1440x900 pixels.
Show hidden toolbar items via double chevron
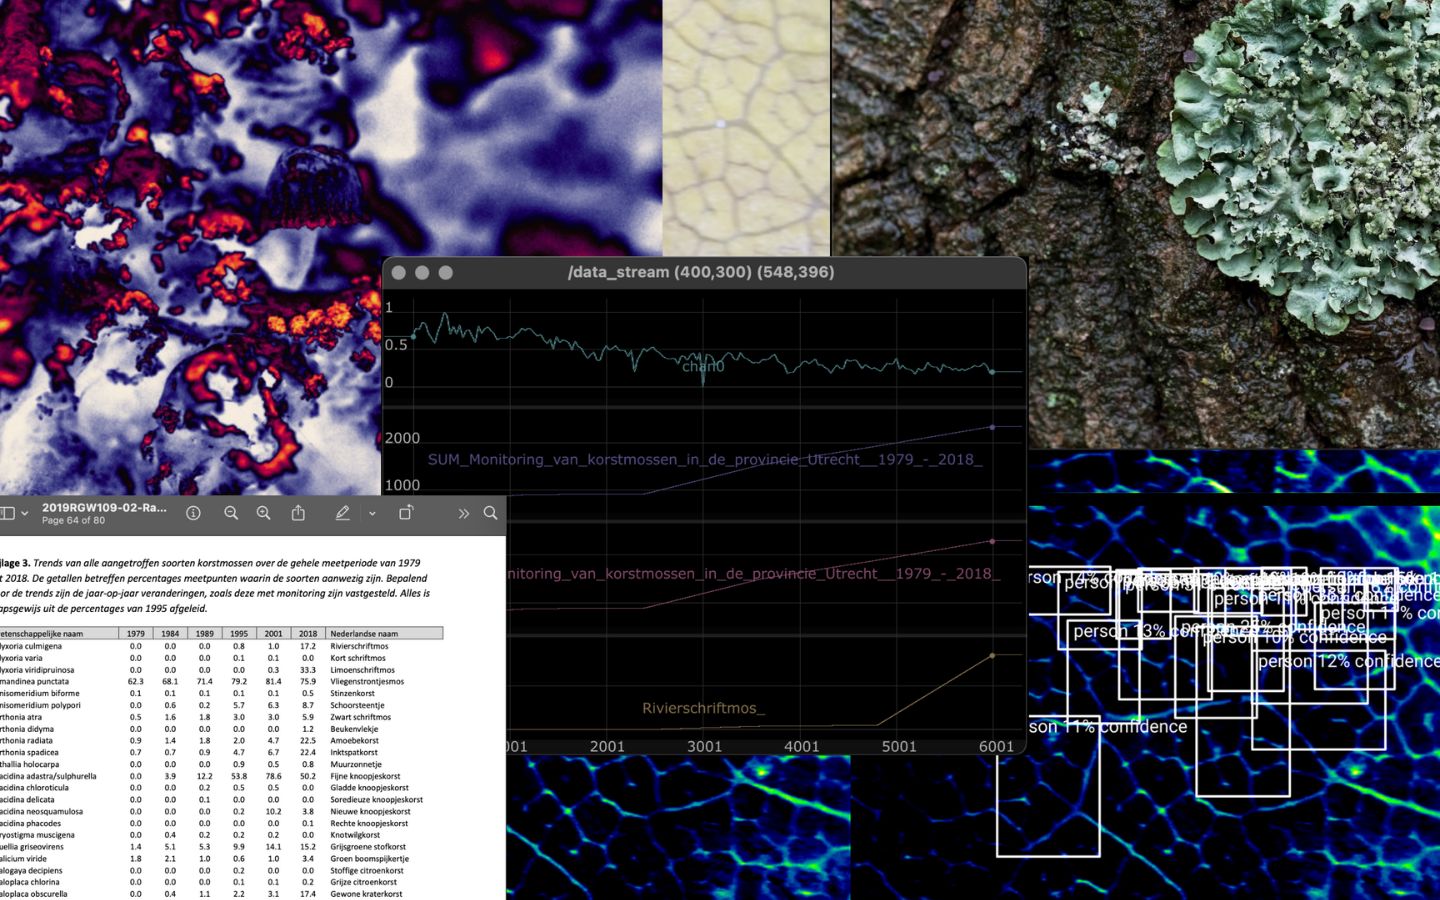tap(463, 513)
